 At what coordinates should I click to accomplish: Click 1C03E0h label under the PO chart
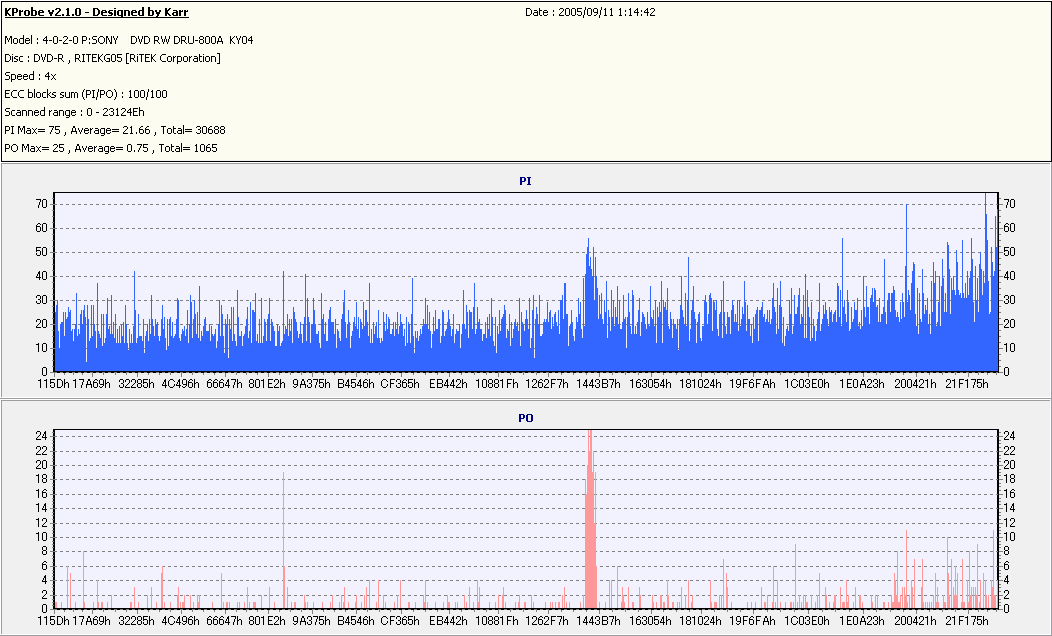click(x=807, y=621)
